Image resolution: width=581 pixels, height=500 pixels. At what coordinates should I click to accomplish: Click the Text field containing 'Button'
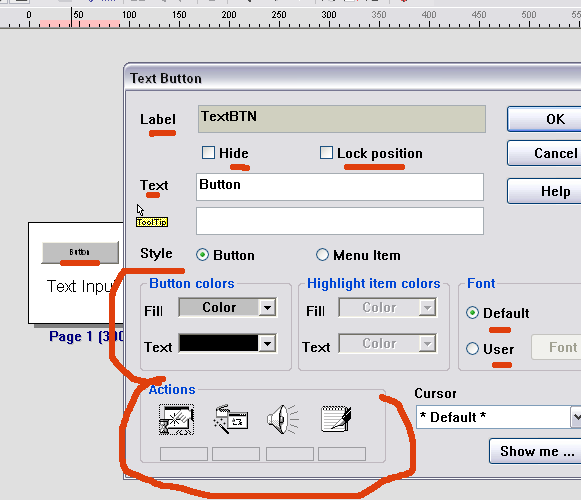(x=340, y=187)
